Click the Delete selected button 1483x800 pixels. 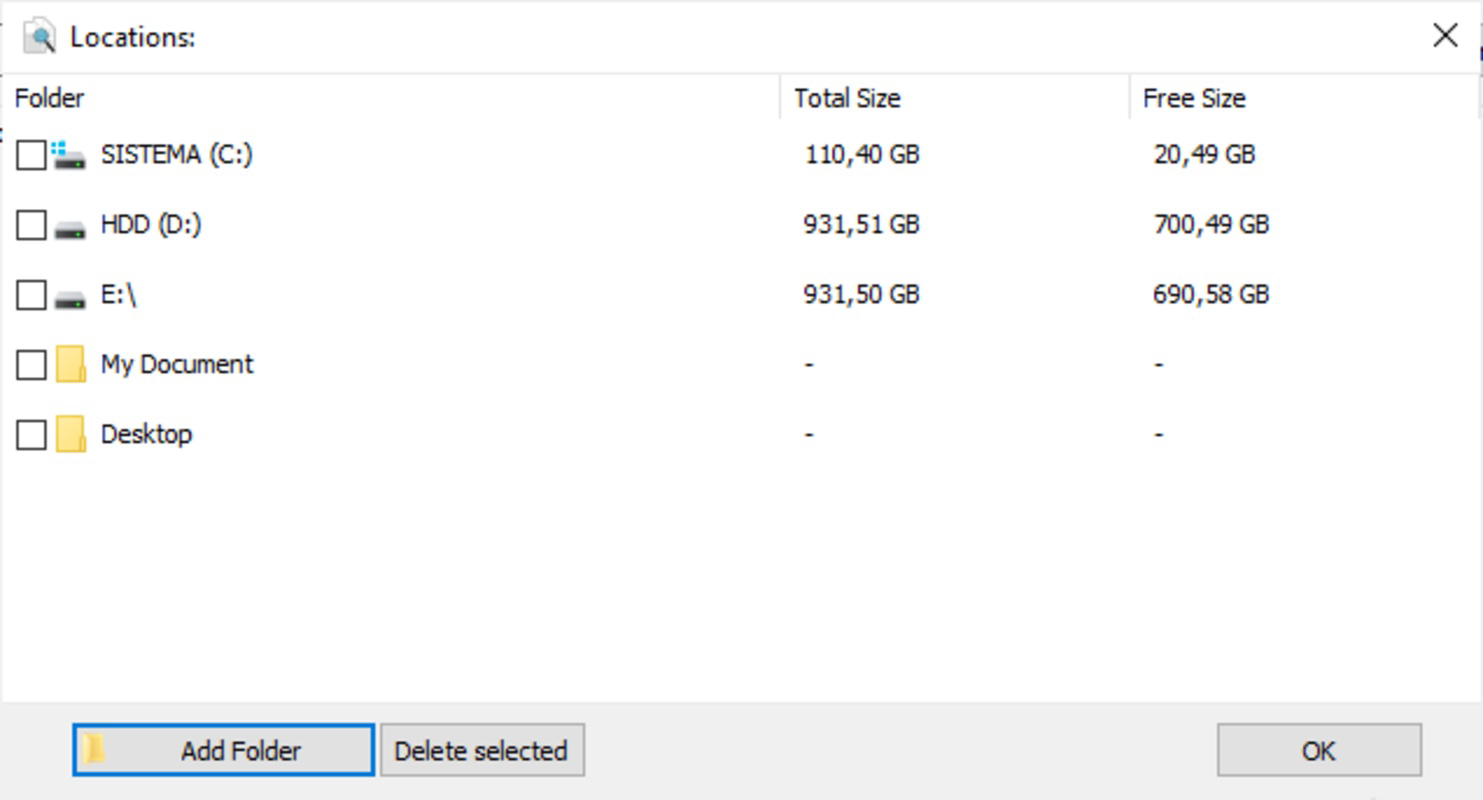tap(482, 750)
